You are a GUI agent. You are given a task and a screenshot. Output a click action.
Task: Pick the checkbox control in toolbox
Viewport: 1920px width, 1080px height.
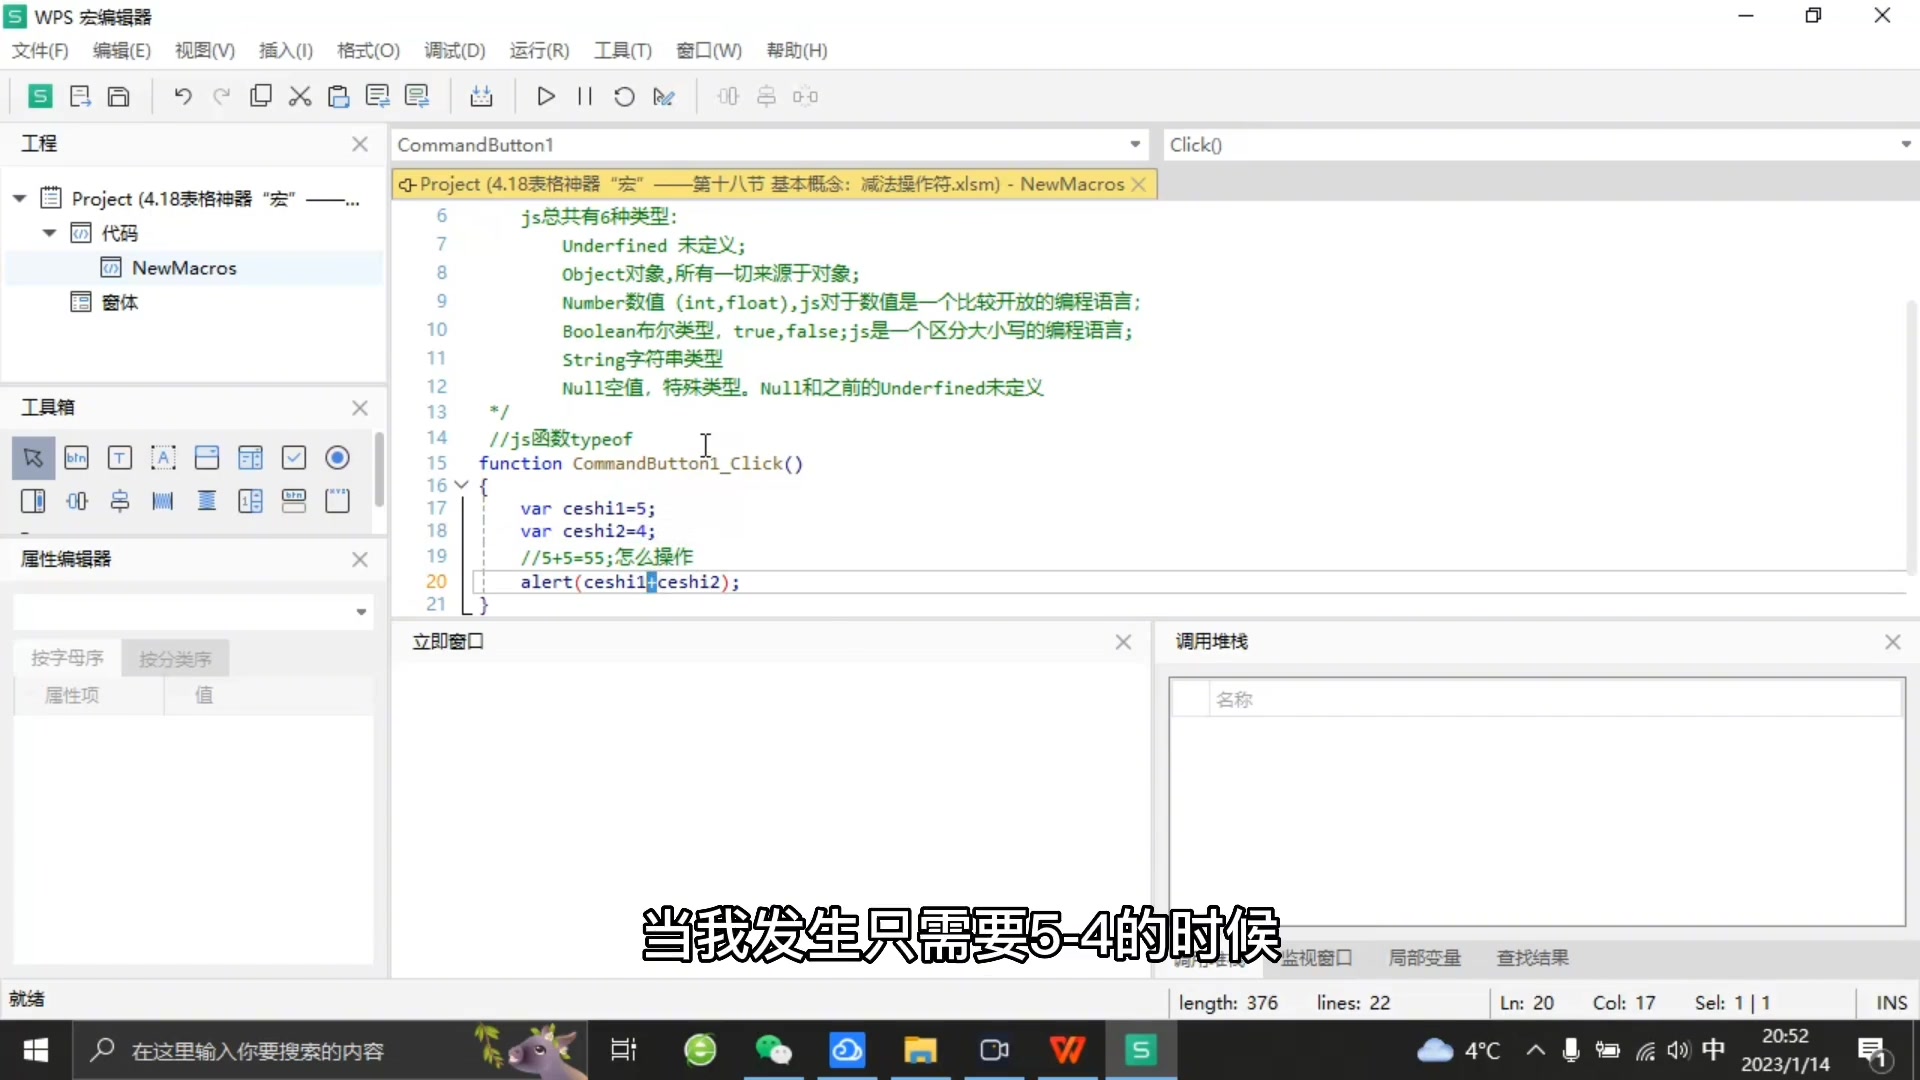point(293,458)
